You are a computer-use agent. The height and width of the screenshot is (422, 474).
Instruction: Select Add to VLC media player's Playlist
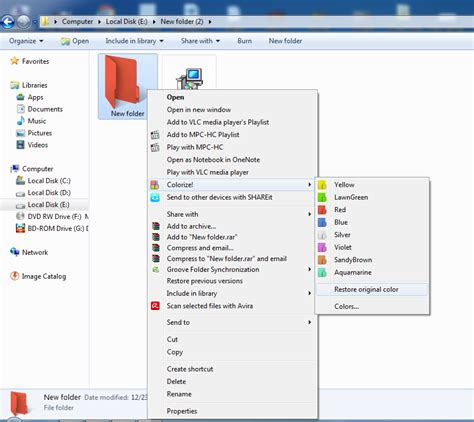218,122
